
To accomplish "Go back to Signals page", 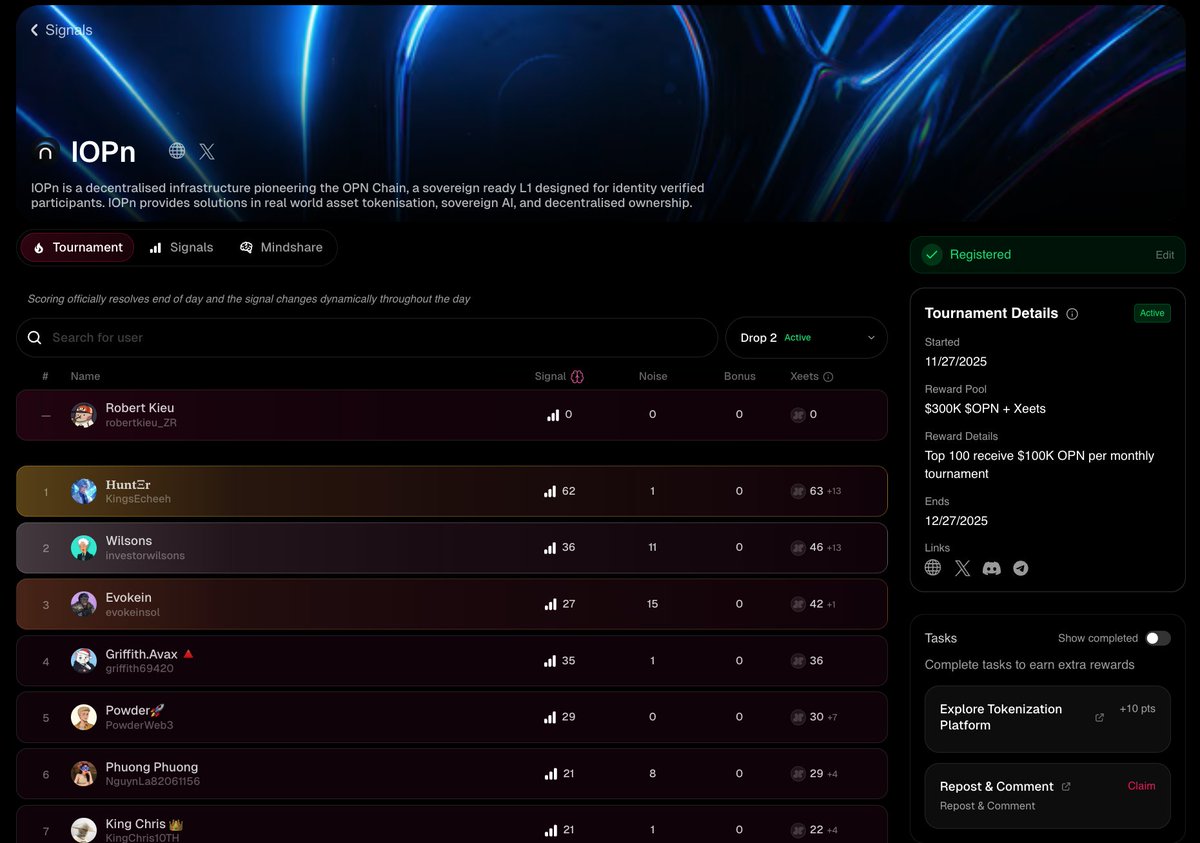I will (x=61, y=30).
